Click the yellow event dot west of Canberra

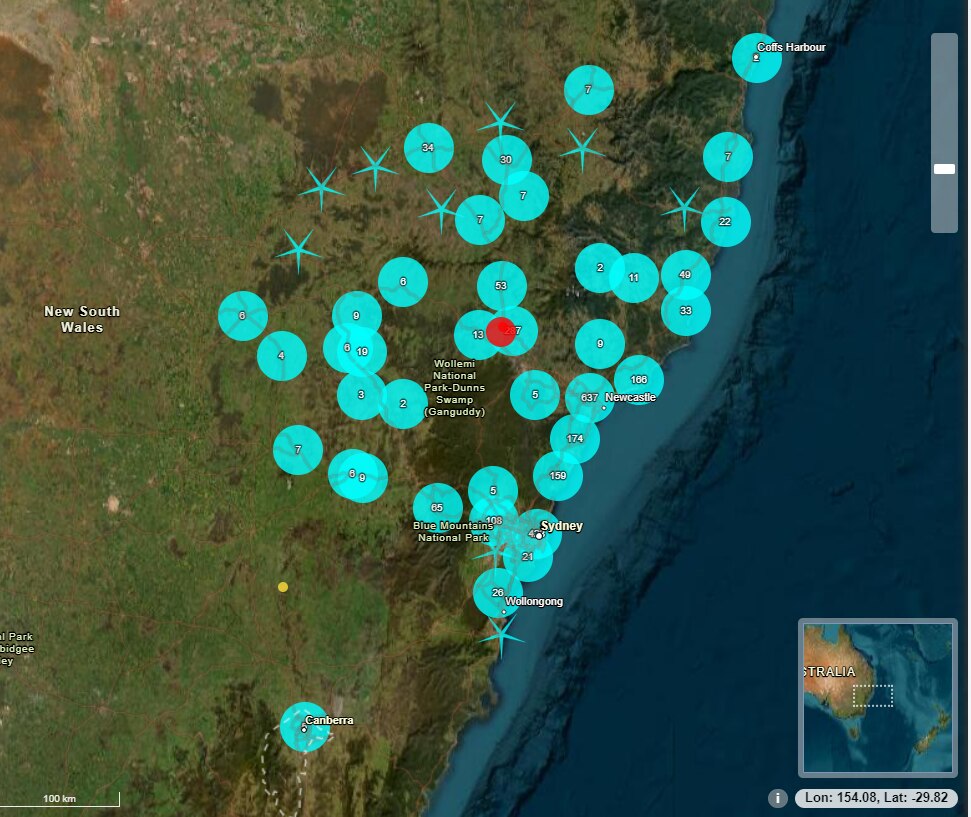click(x=284, y=588)
